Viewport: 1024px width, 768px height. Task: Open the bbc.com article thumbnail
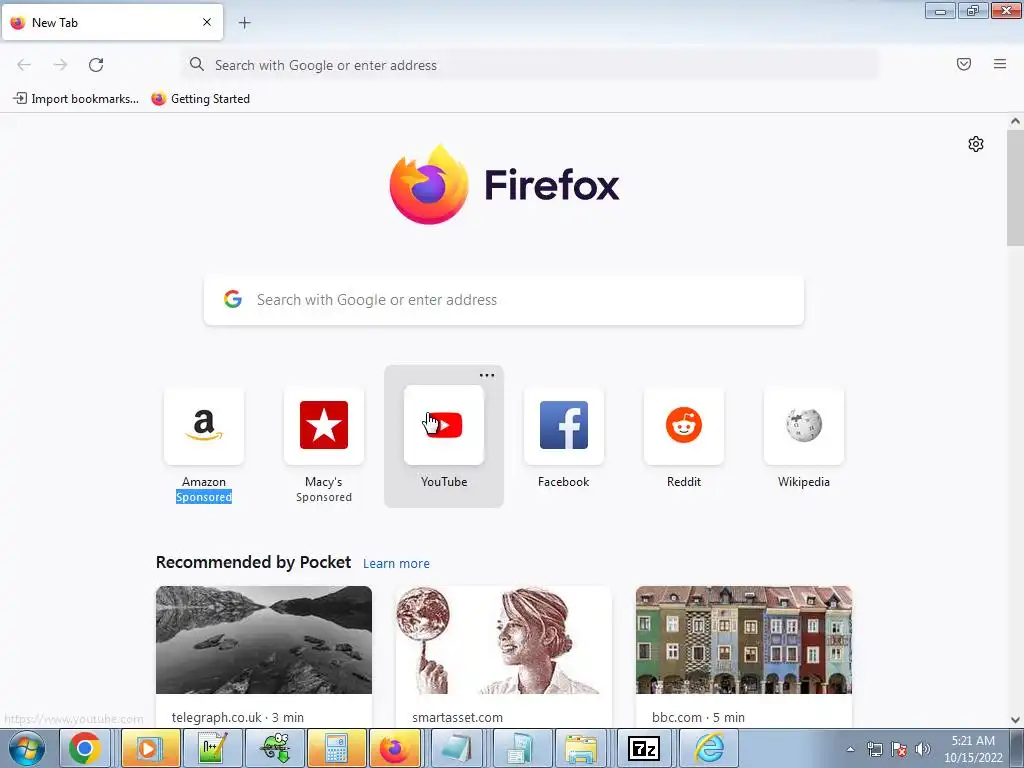(744, 640)
